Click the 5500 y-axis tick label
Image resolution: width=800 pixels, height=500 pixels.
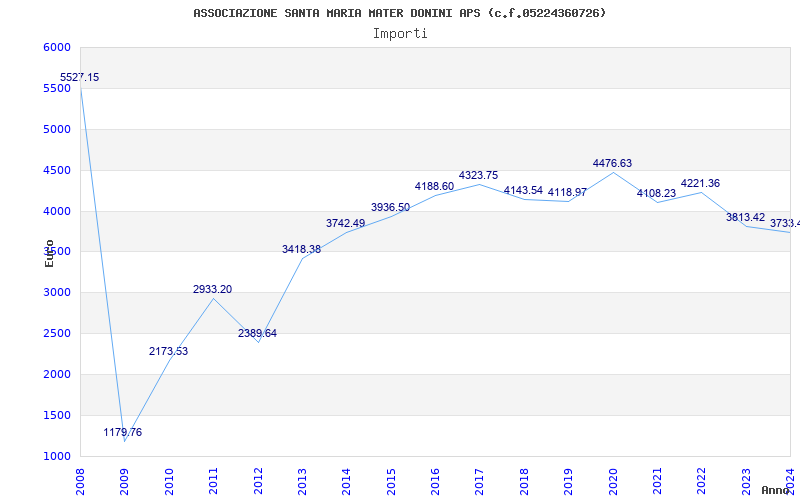tap(57, 88)
